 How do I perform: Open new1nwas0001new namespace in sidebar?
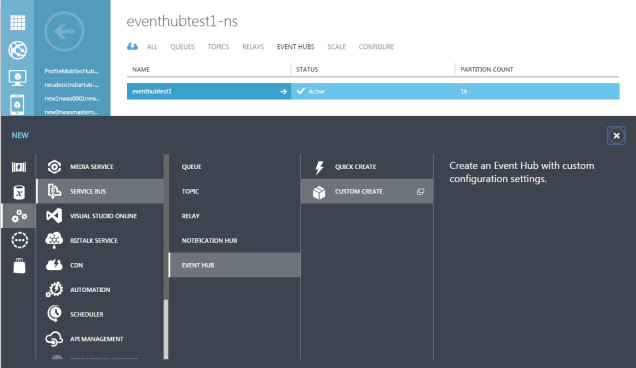[72, 99]
